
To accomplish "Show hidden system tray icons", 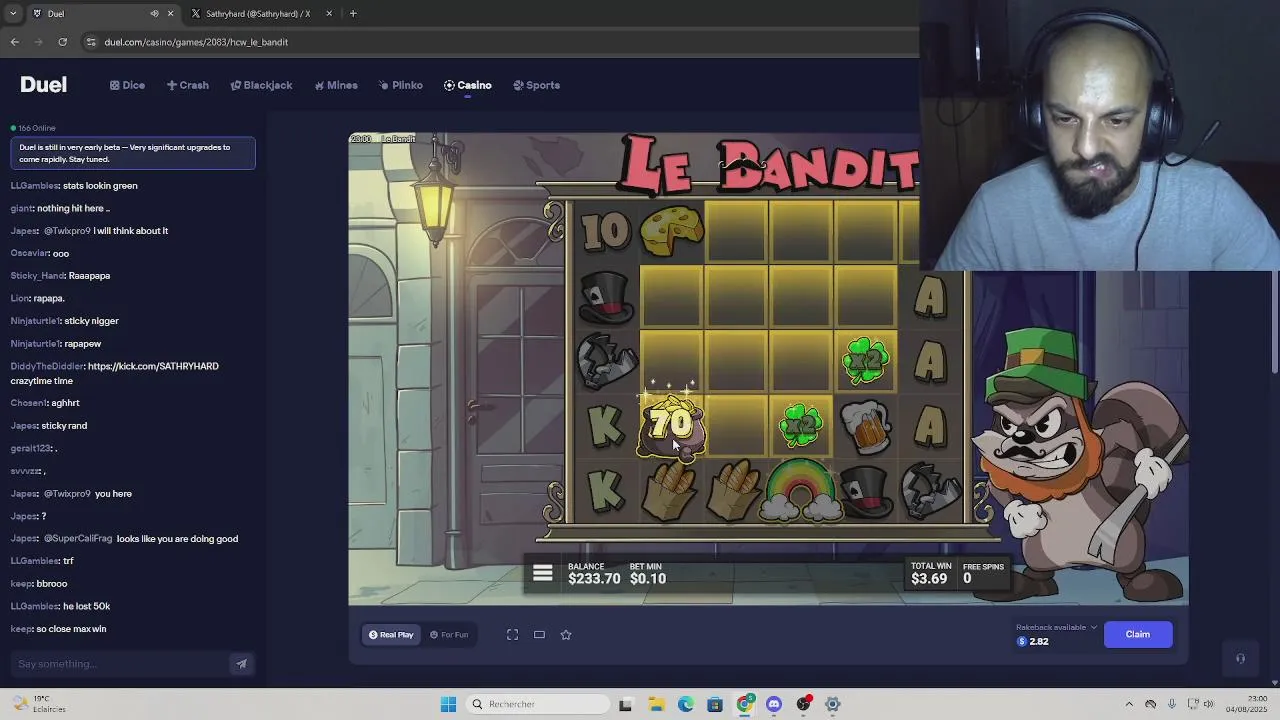I will (x=1129, y=704).
